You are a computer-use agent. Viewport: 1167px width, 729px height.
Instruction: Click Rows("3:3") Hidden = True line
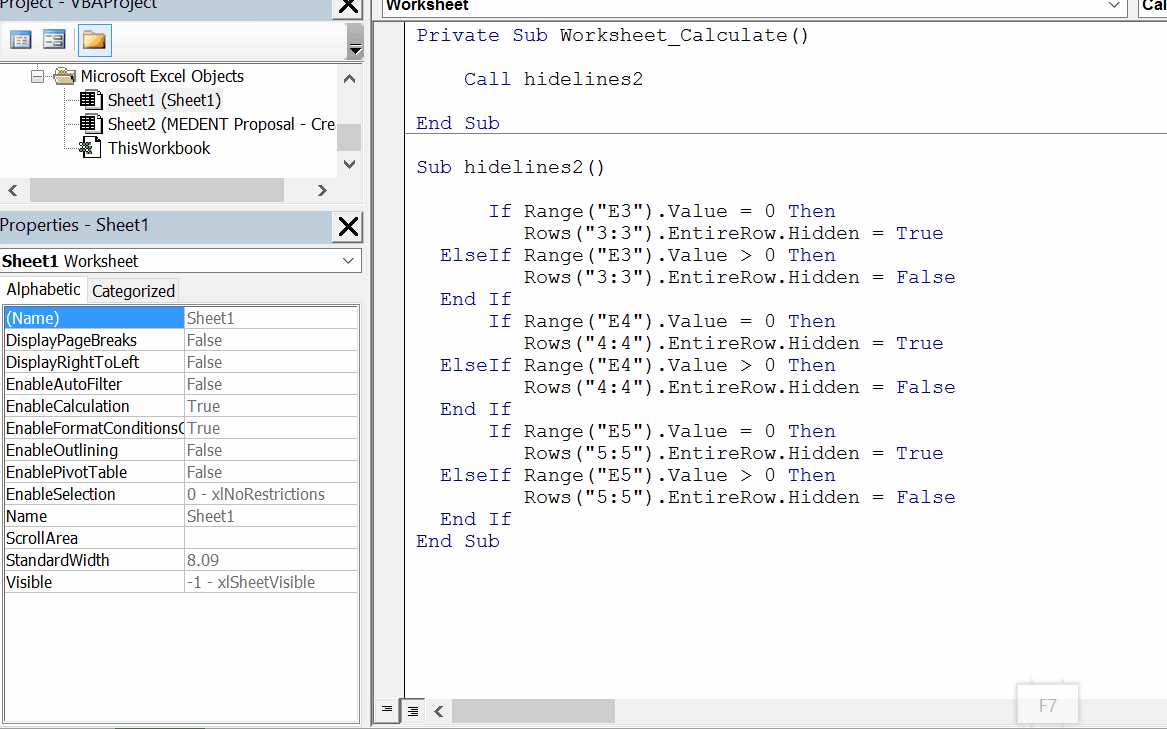coord(733,233)
